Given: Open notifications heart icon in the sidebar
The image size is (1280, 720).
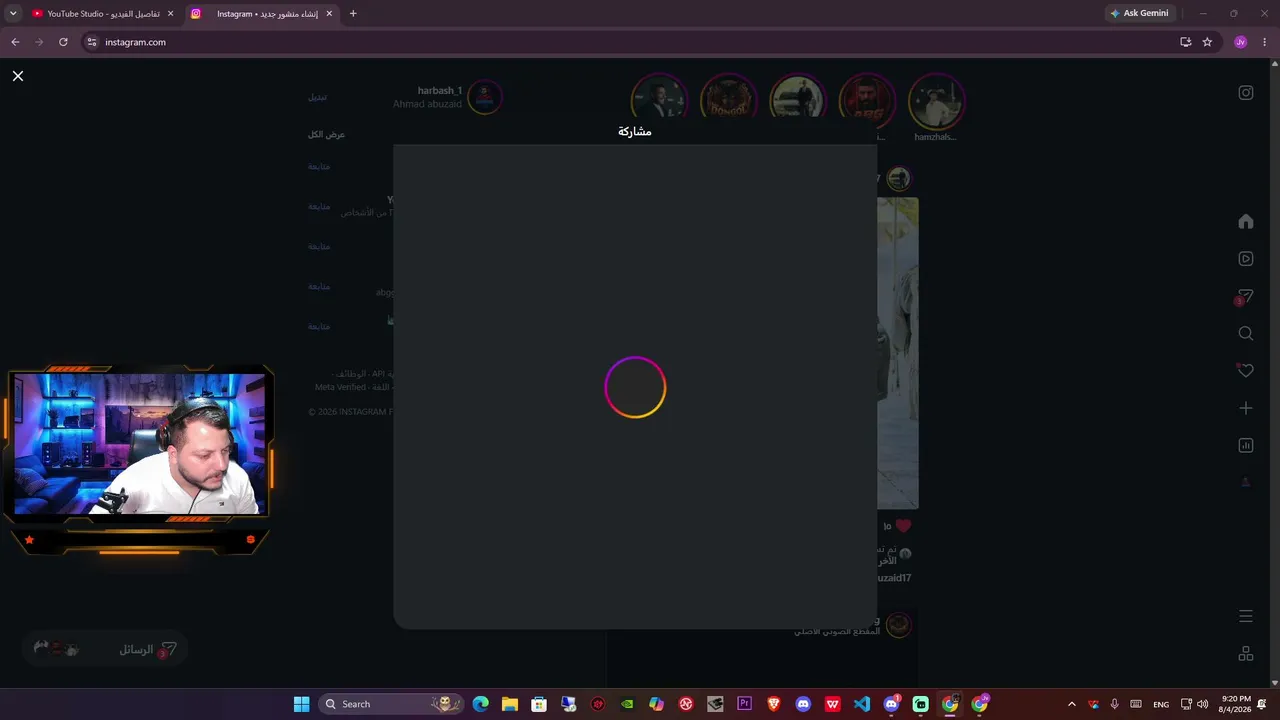Looking at the screenshot, I should tap(1245, 370).
